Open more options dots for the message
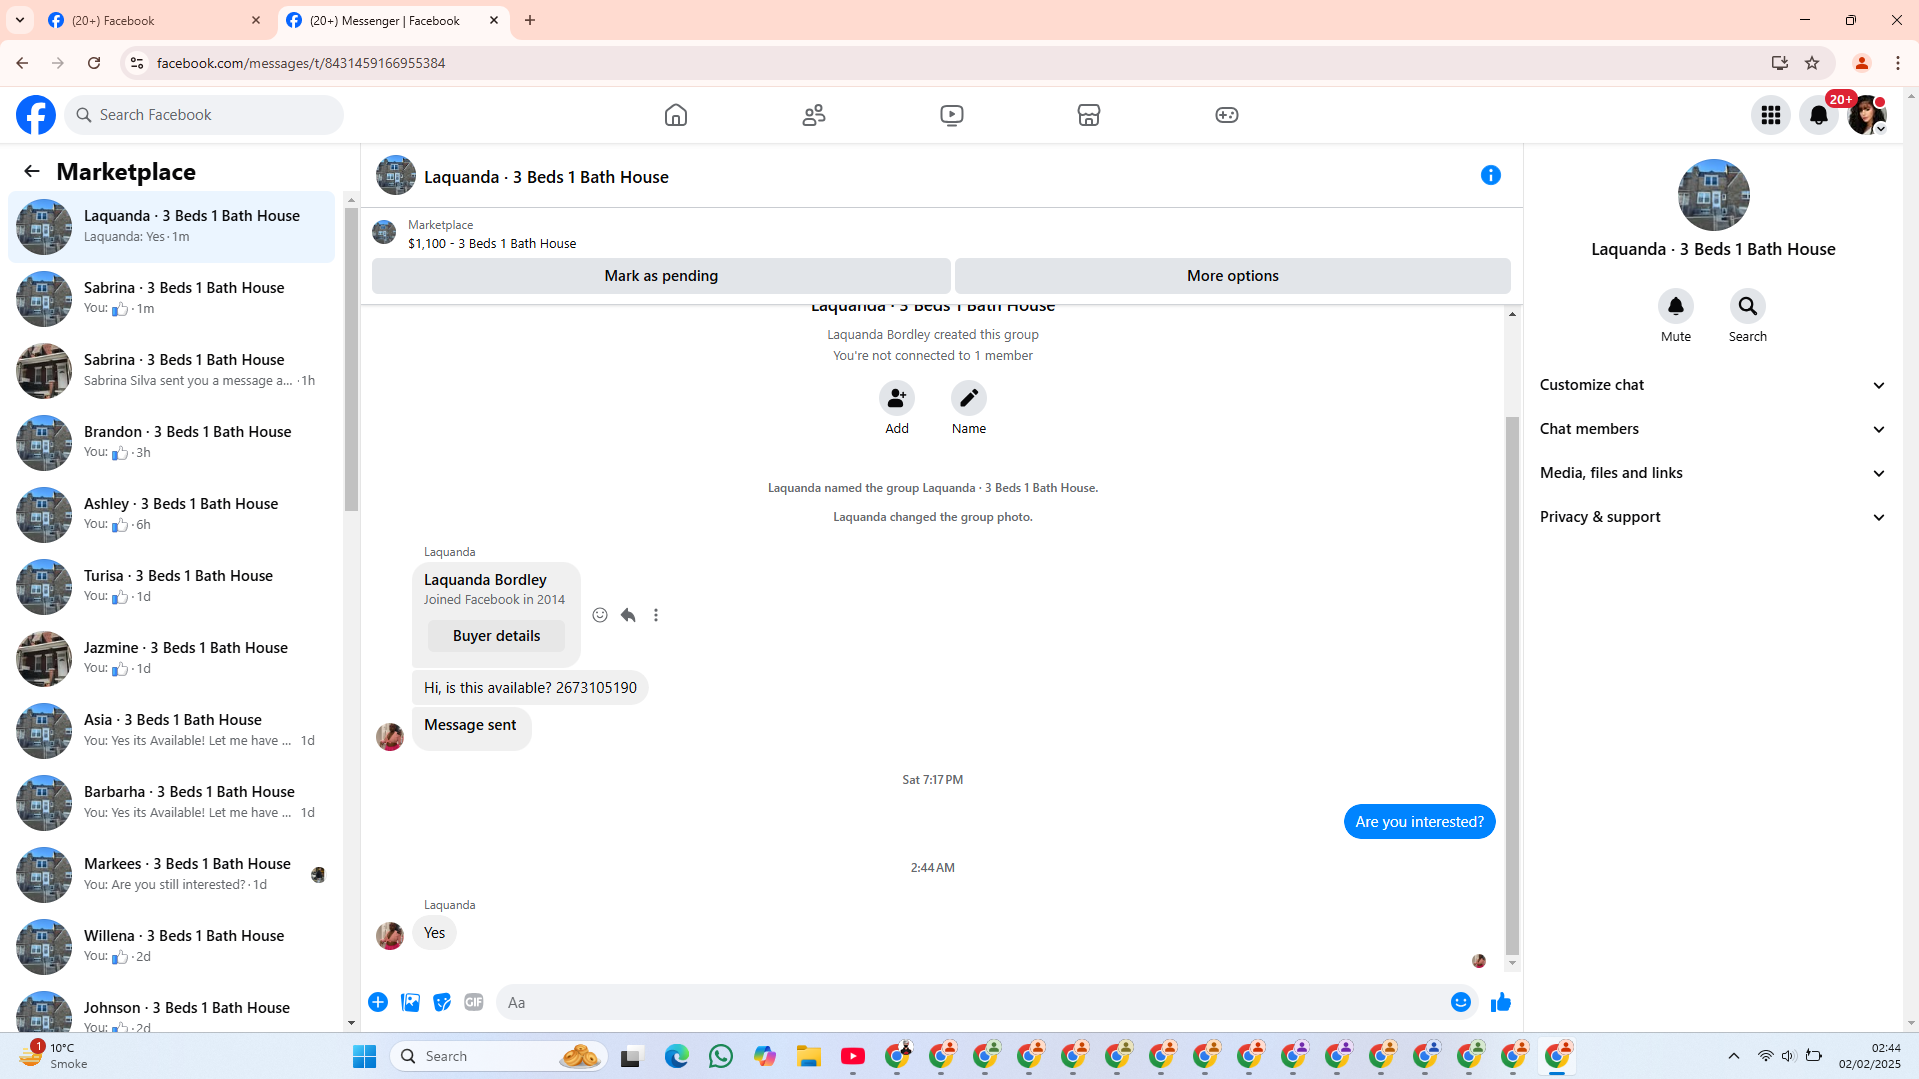This screenshot has height=1079, width=1919. coord(656,615)
